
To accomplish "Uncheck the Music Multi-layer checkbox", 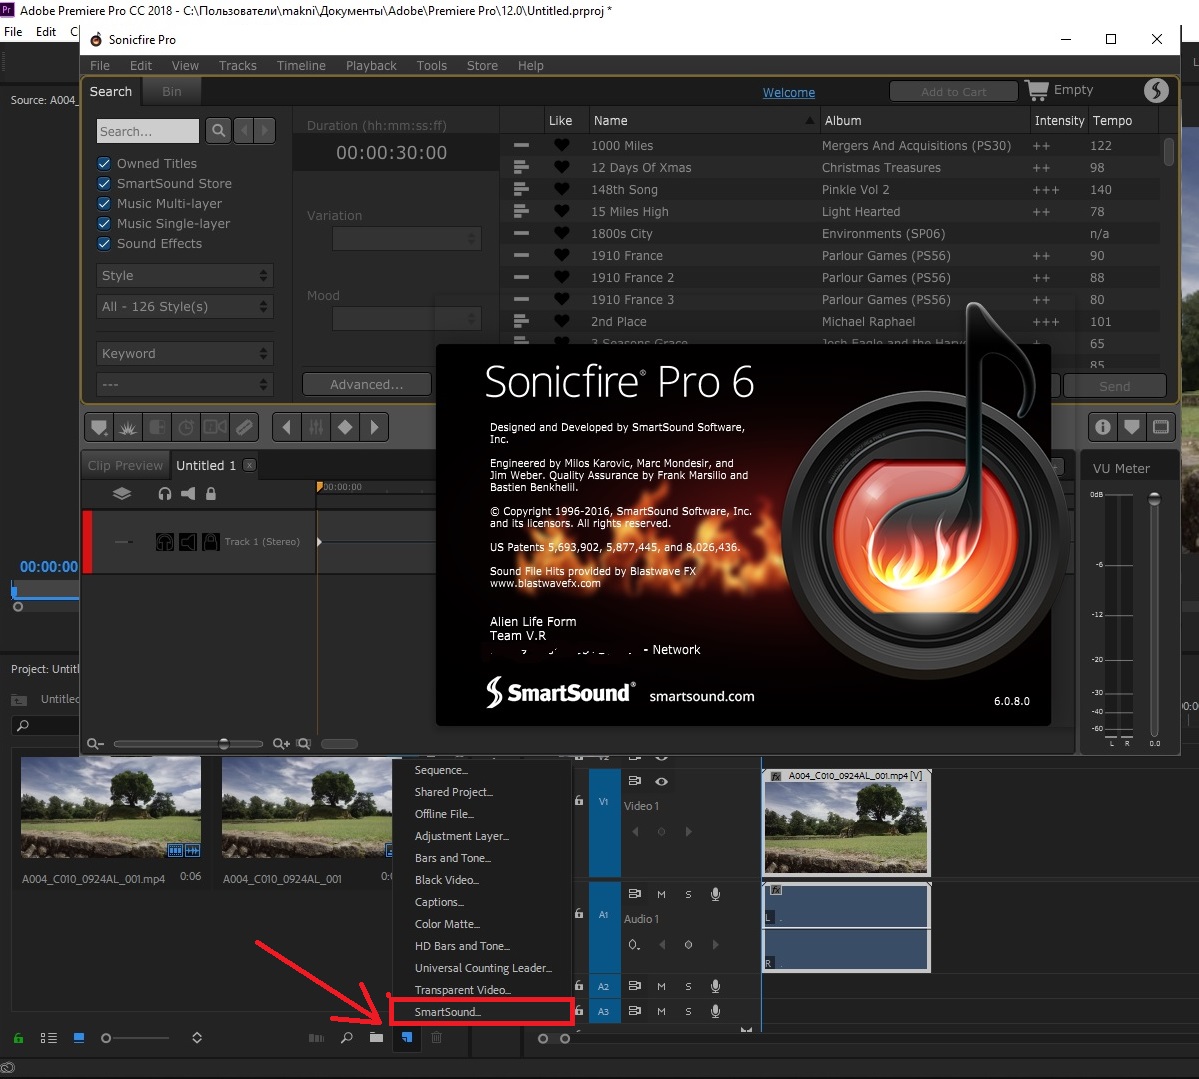I will [104, 203].
